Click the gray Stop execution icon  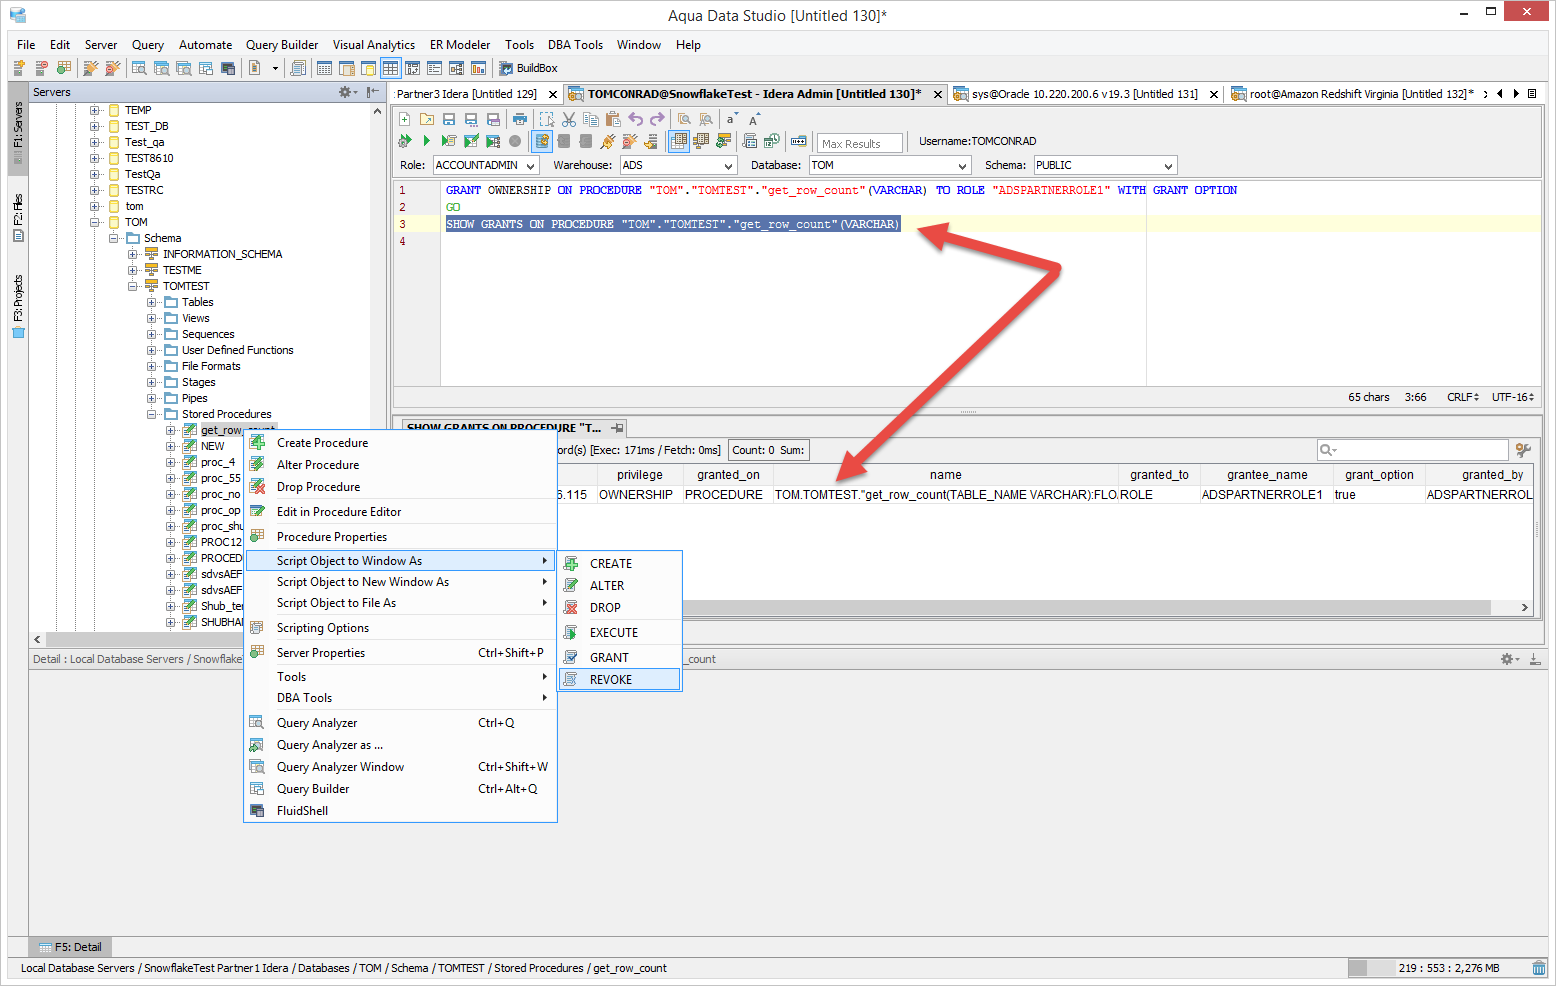coord(515,141)
